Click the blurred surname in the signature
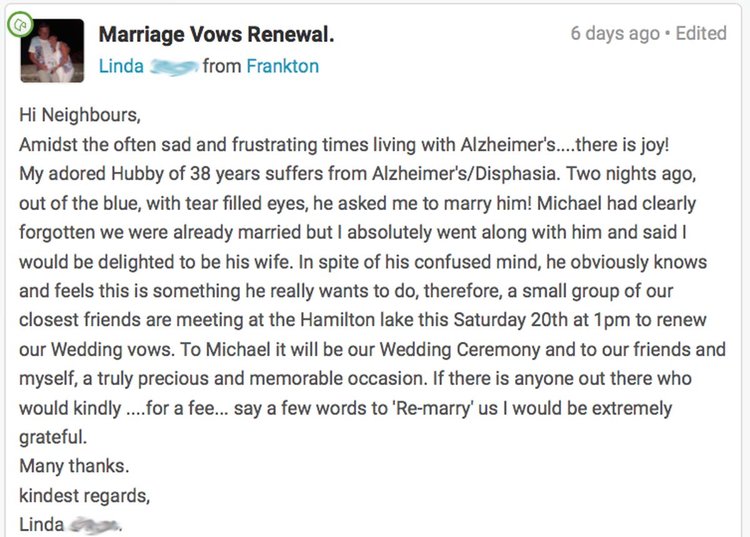 coord(93,525)
